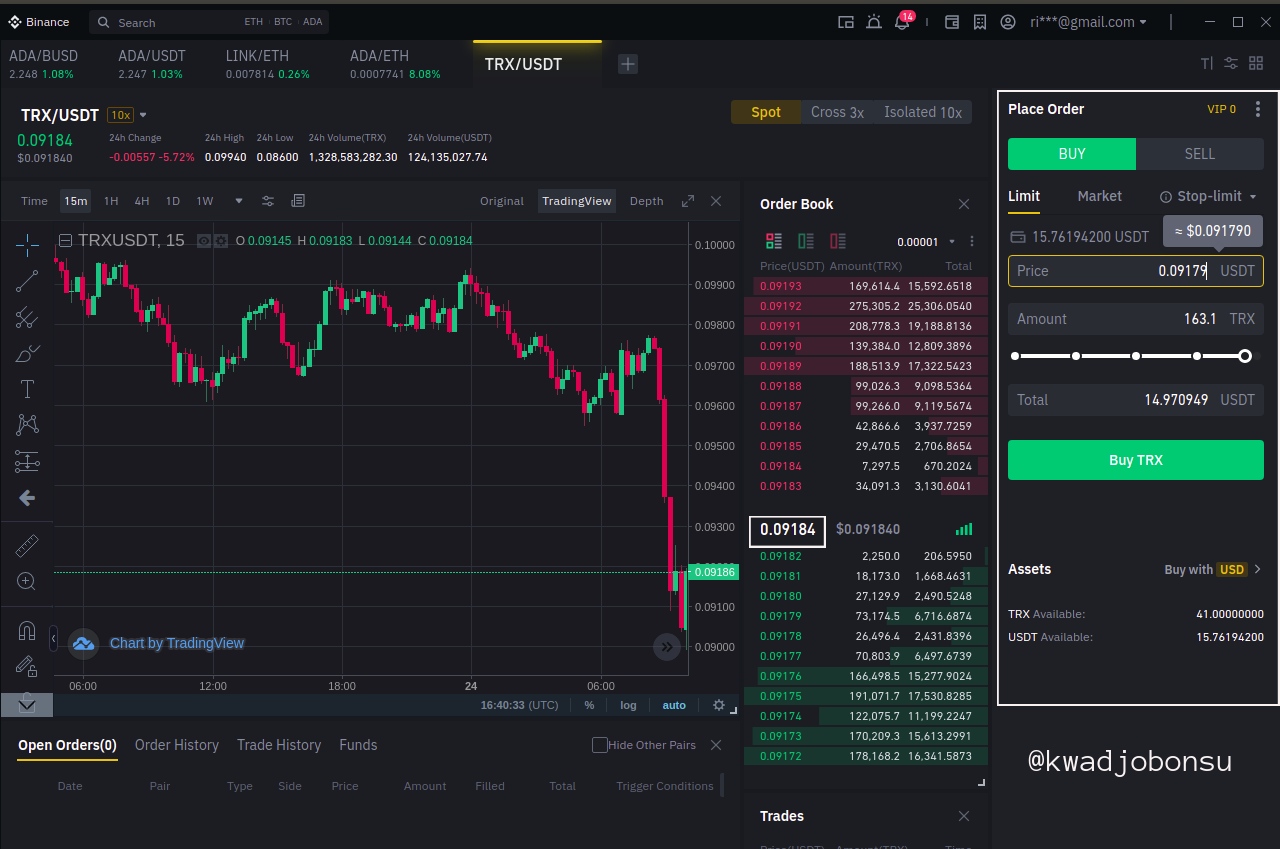Switch chart view to Original
Image resolution: width=1280 pixels, height=849 pixels.
[x=502, y=201]
